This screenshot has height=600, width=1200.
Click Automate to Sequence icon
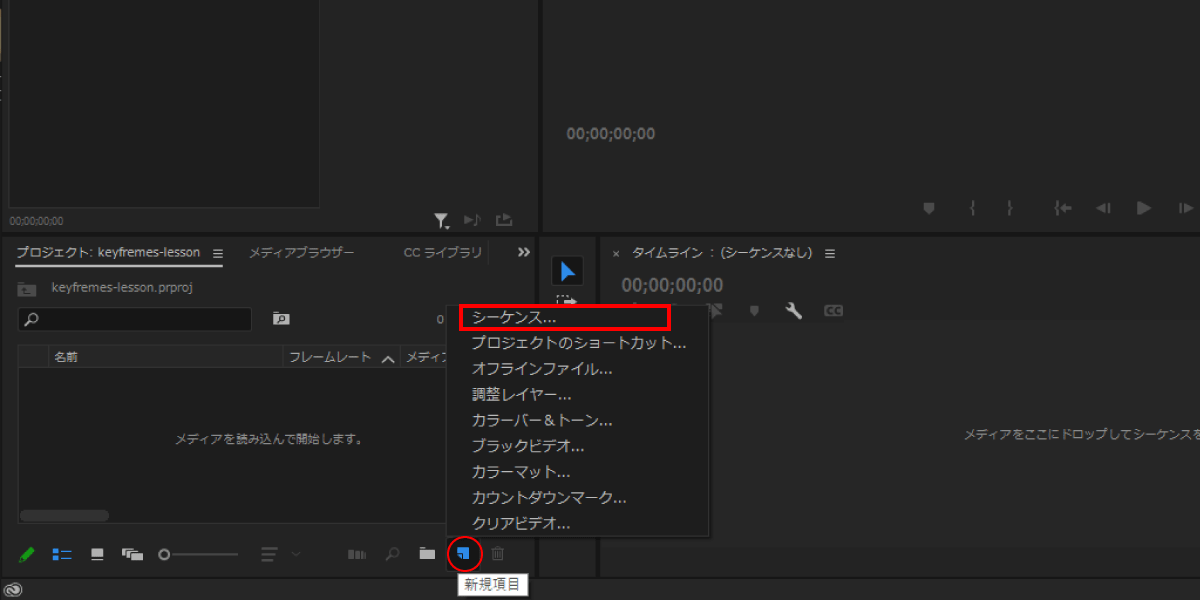click(x=357, y=553)
